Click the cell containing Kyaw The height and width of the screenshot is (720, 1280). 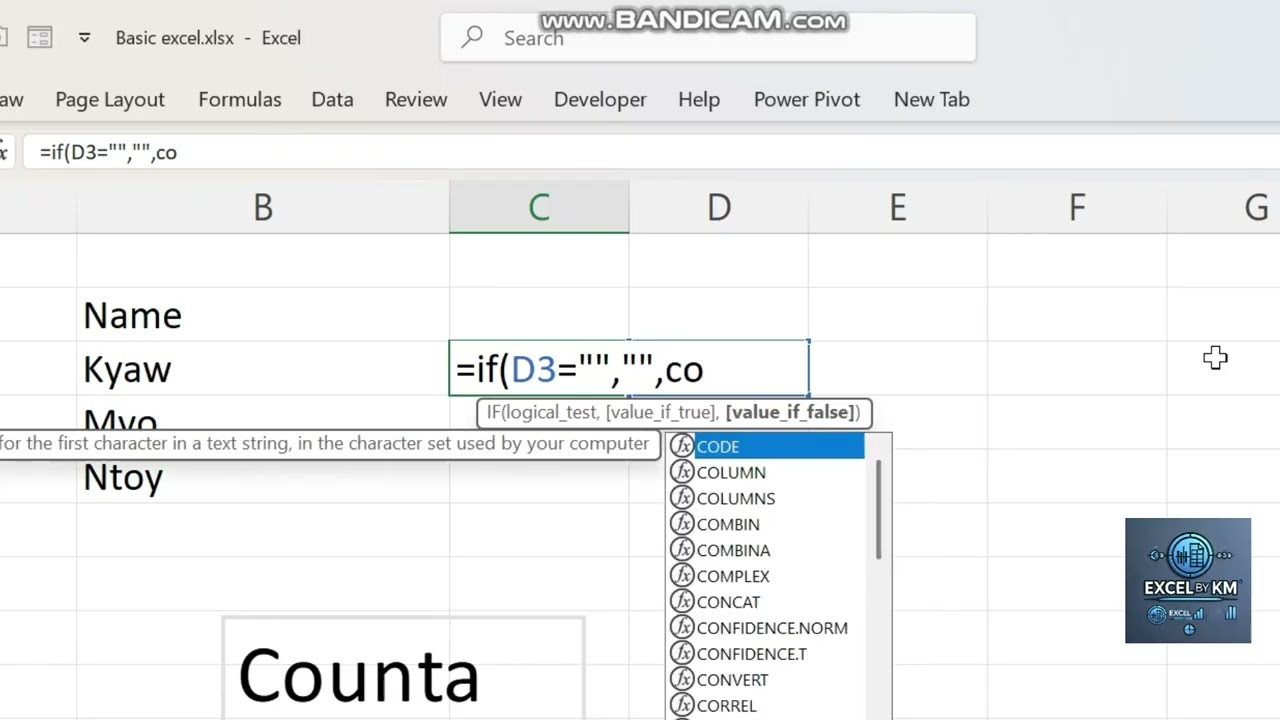click(263, 369)
